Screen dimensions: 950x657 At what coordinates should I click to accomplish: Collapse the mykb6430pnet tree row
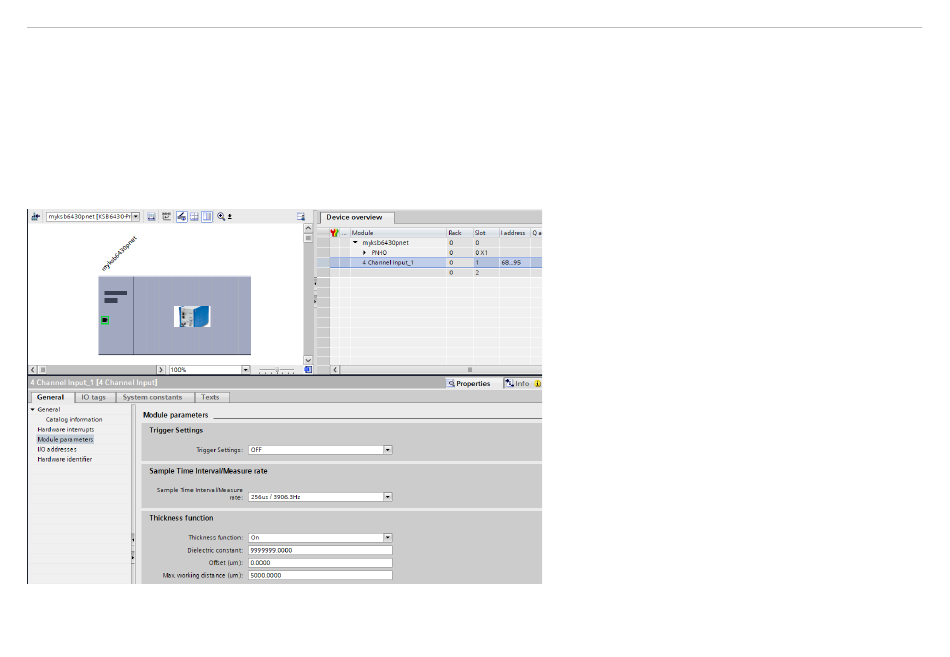[x=356, y=242]
